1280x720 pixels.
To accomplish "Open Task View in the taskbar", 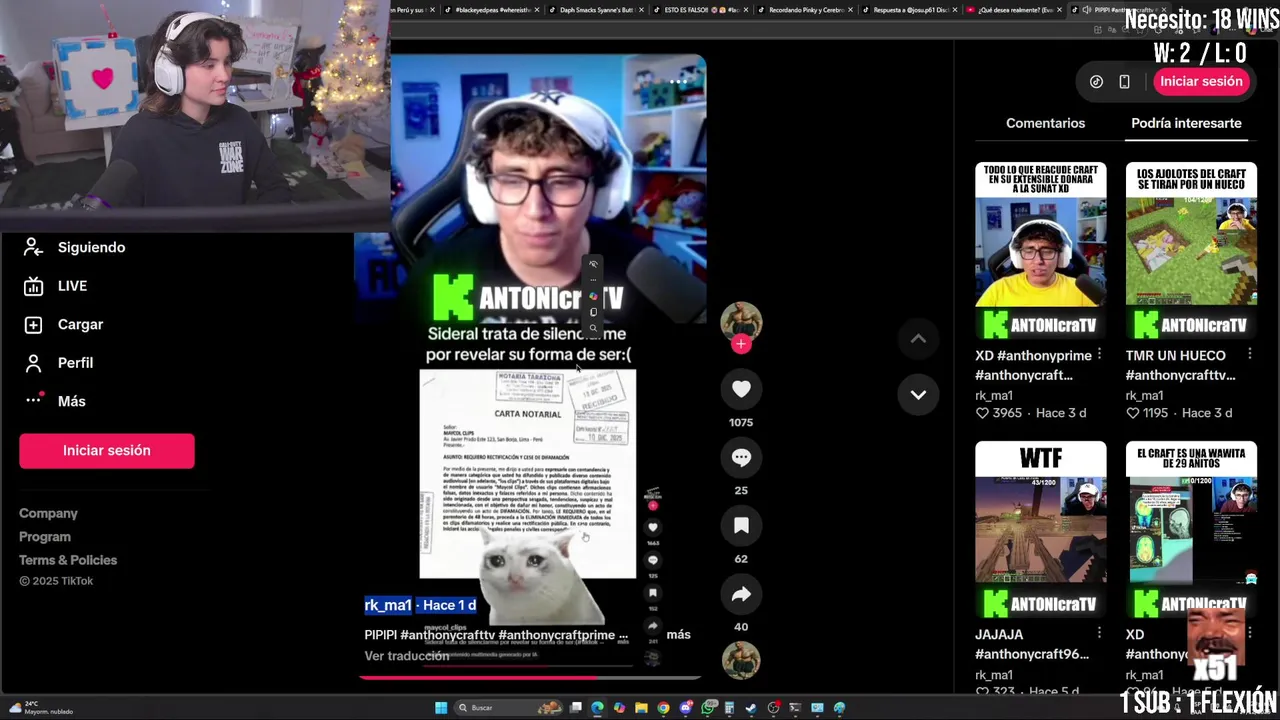I will (575, 708).
